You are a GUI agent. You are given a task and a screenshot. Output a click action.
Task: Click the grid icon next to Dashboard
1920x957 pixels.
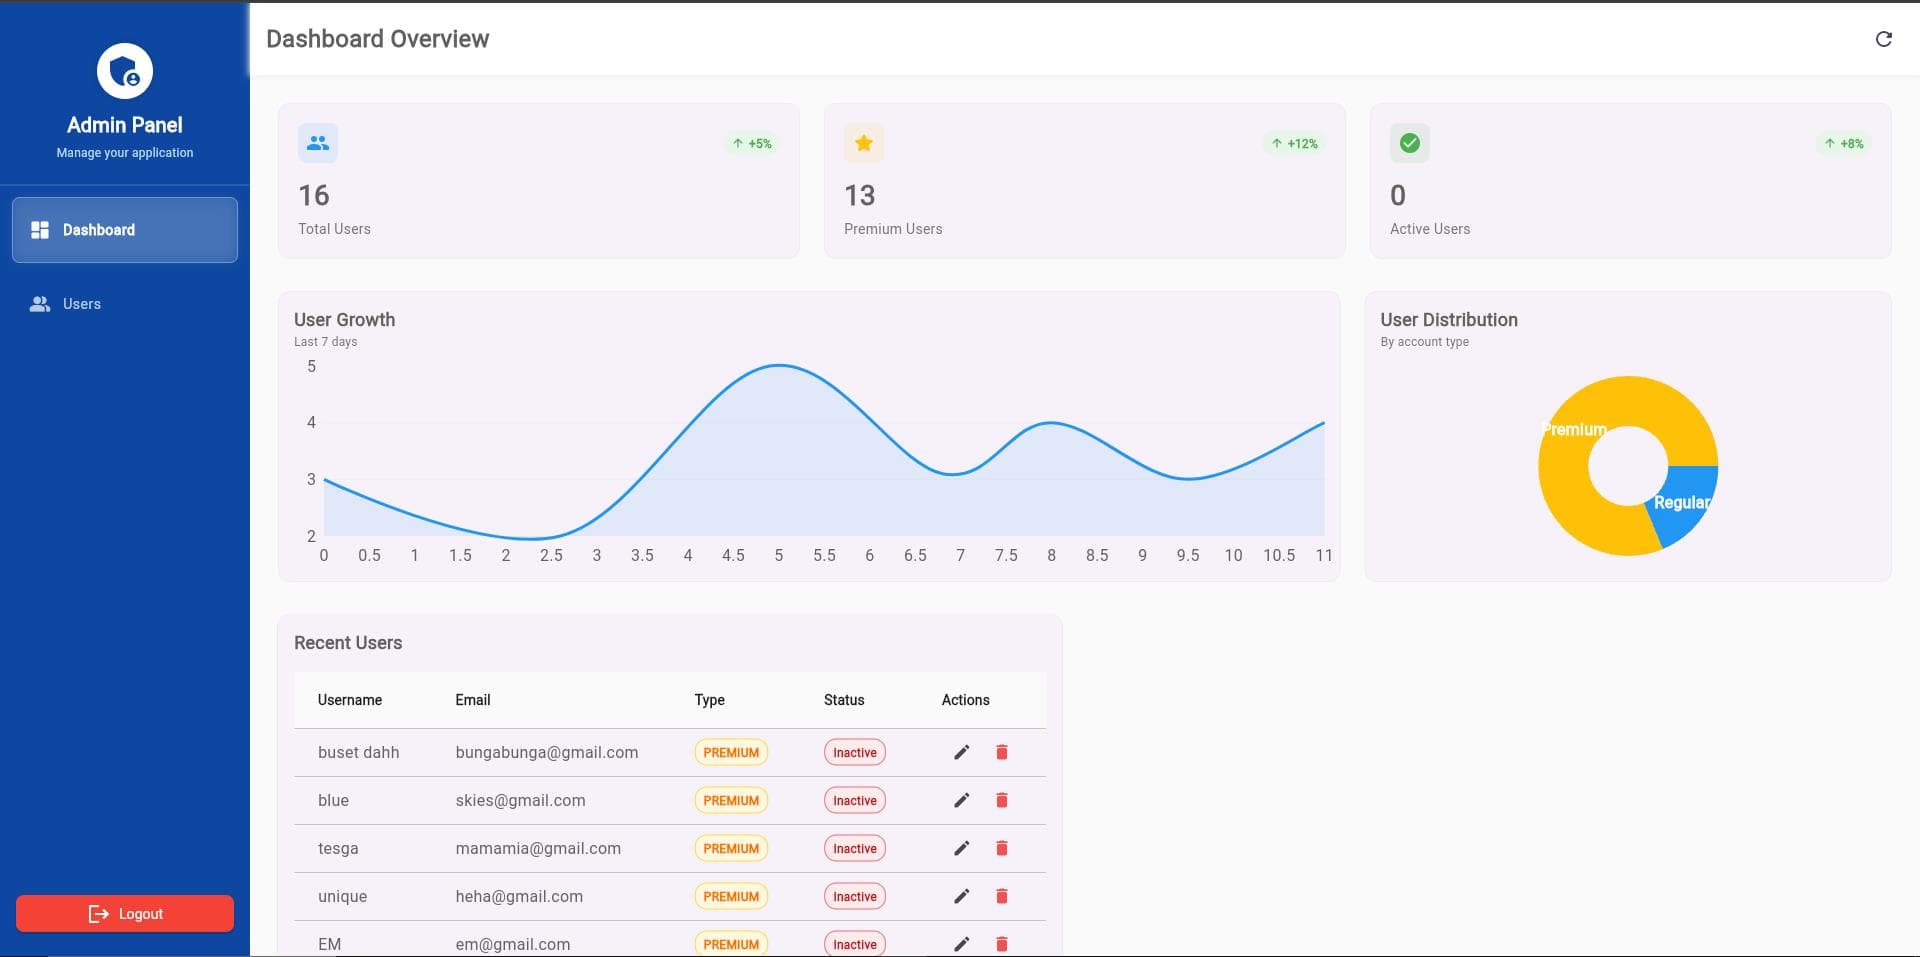coord(40,229)
